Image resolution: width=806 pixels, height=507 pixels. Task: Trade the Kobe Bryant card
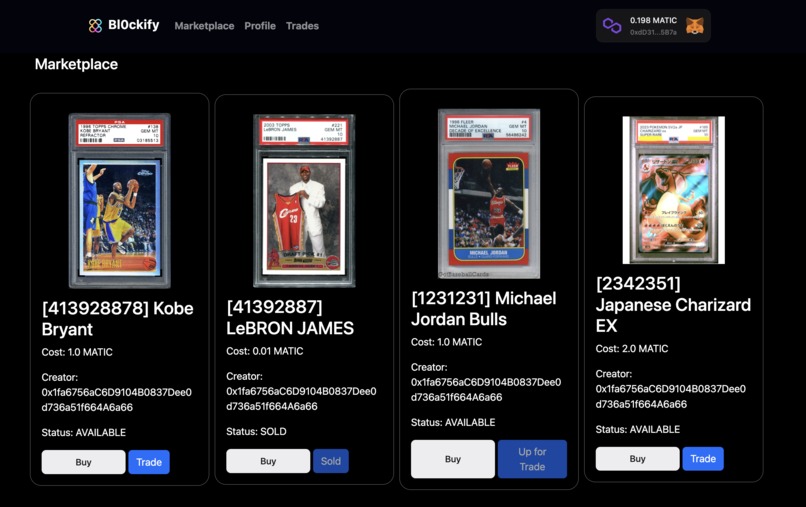point(149,462)
